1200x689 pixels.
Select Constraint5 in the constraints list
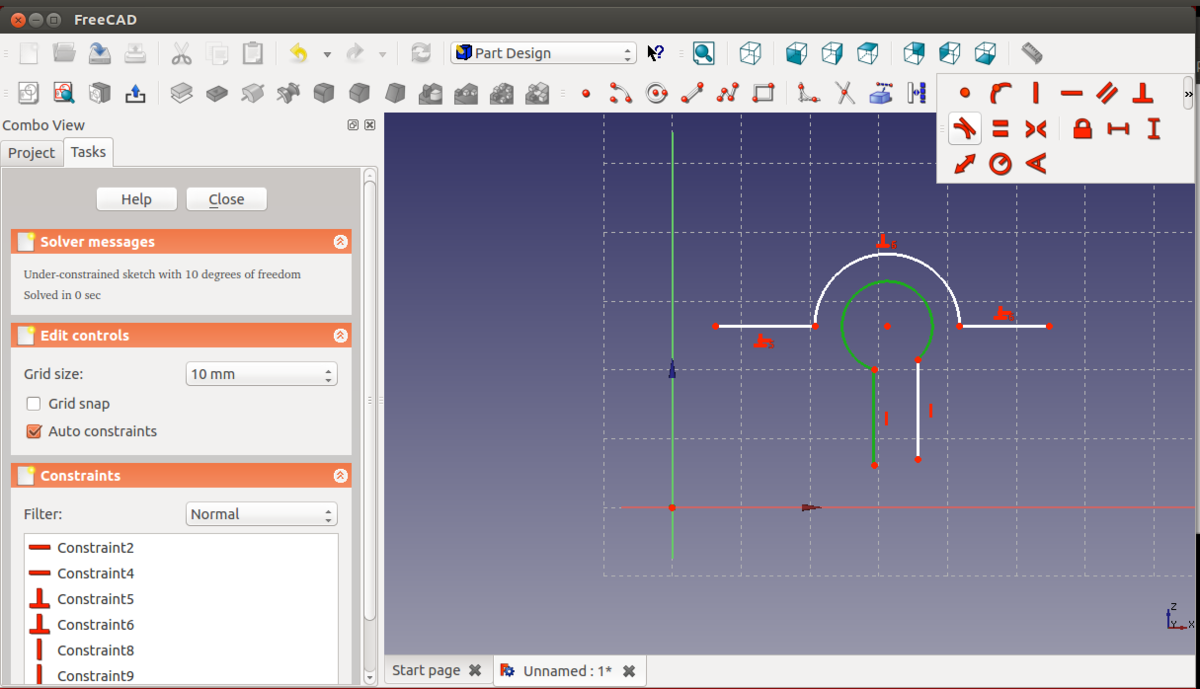[x=95, y=599]
